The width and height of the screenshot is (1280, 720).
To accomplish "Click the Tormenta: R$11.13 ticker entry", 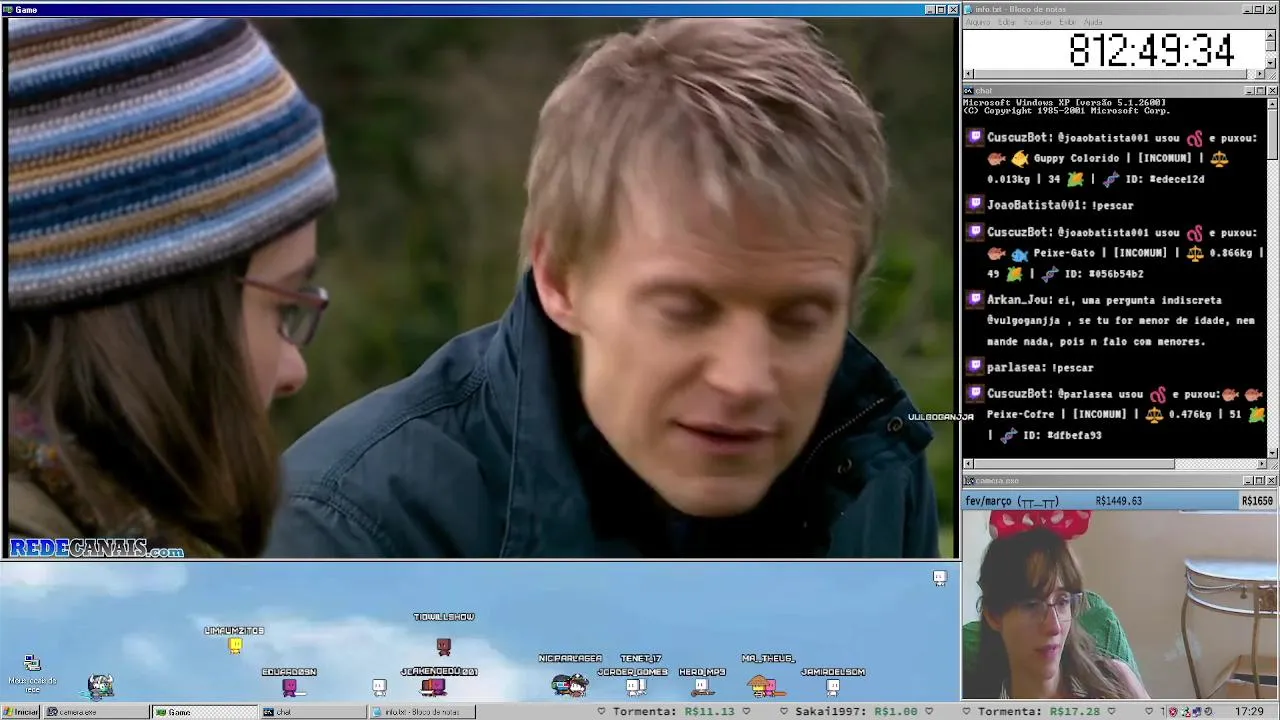I will click(x=673, y=712).
